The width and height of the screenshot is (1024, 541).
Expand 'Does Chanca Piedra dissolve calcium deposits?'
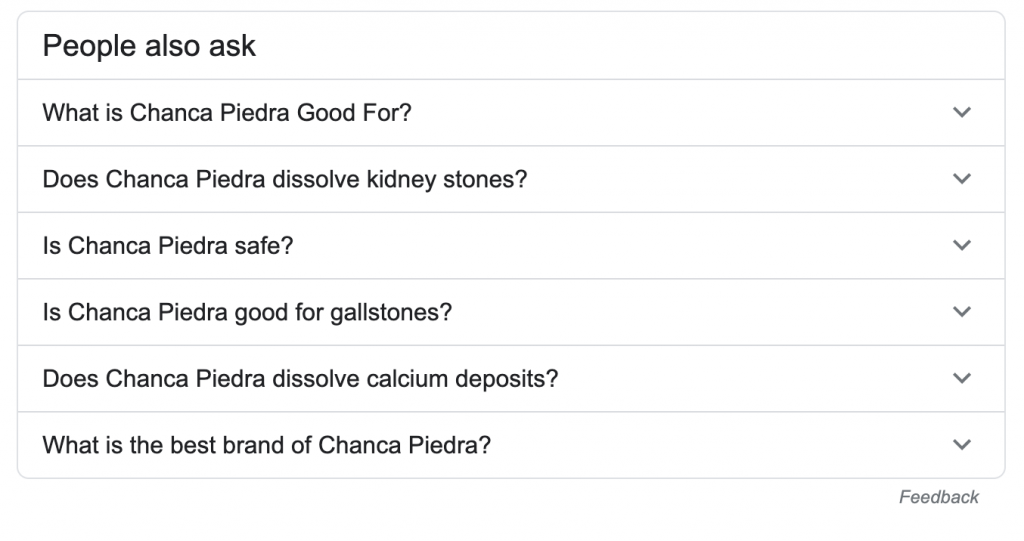pos(511,379)
